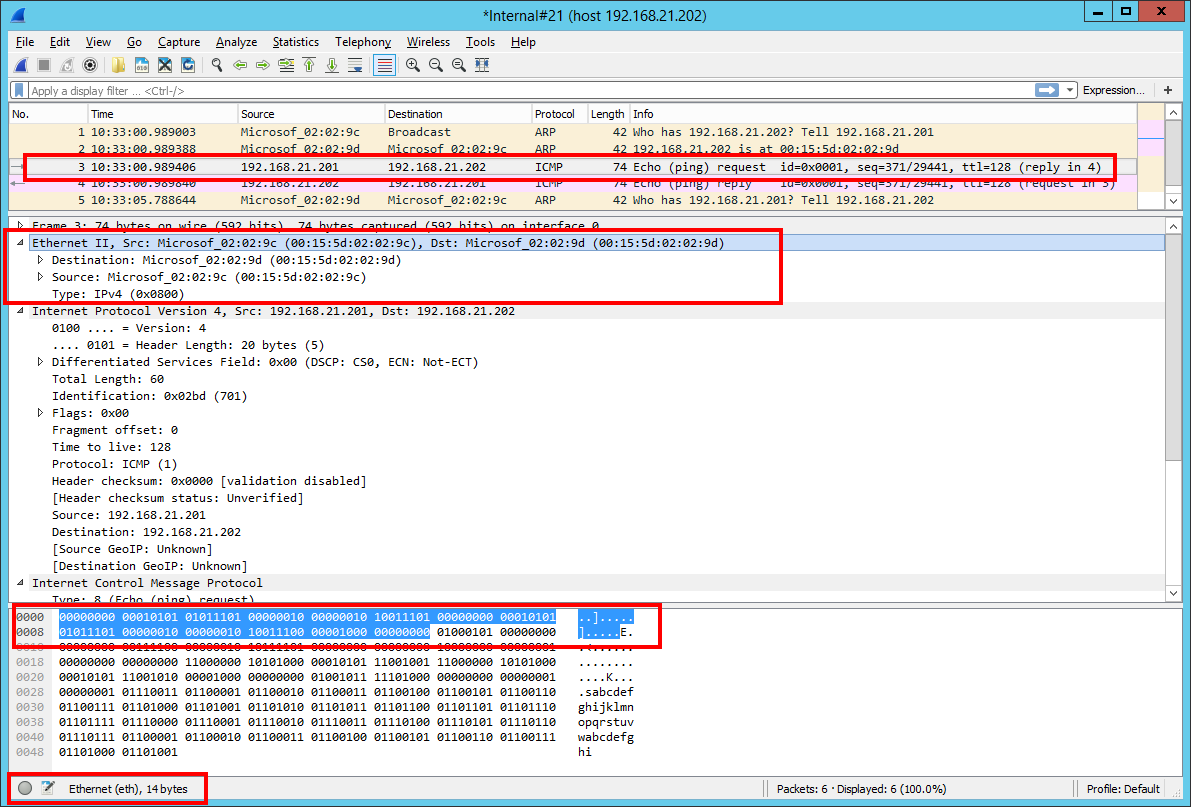Open the Tools menu

pos(480,42)
